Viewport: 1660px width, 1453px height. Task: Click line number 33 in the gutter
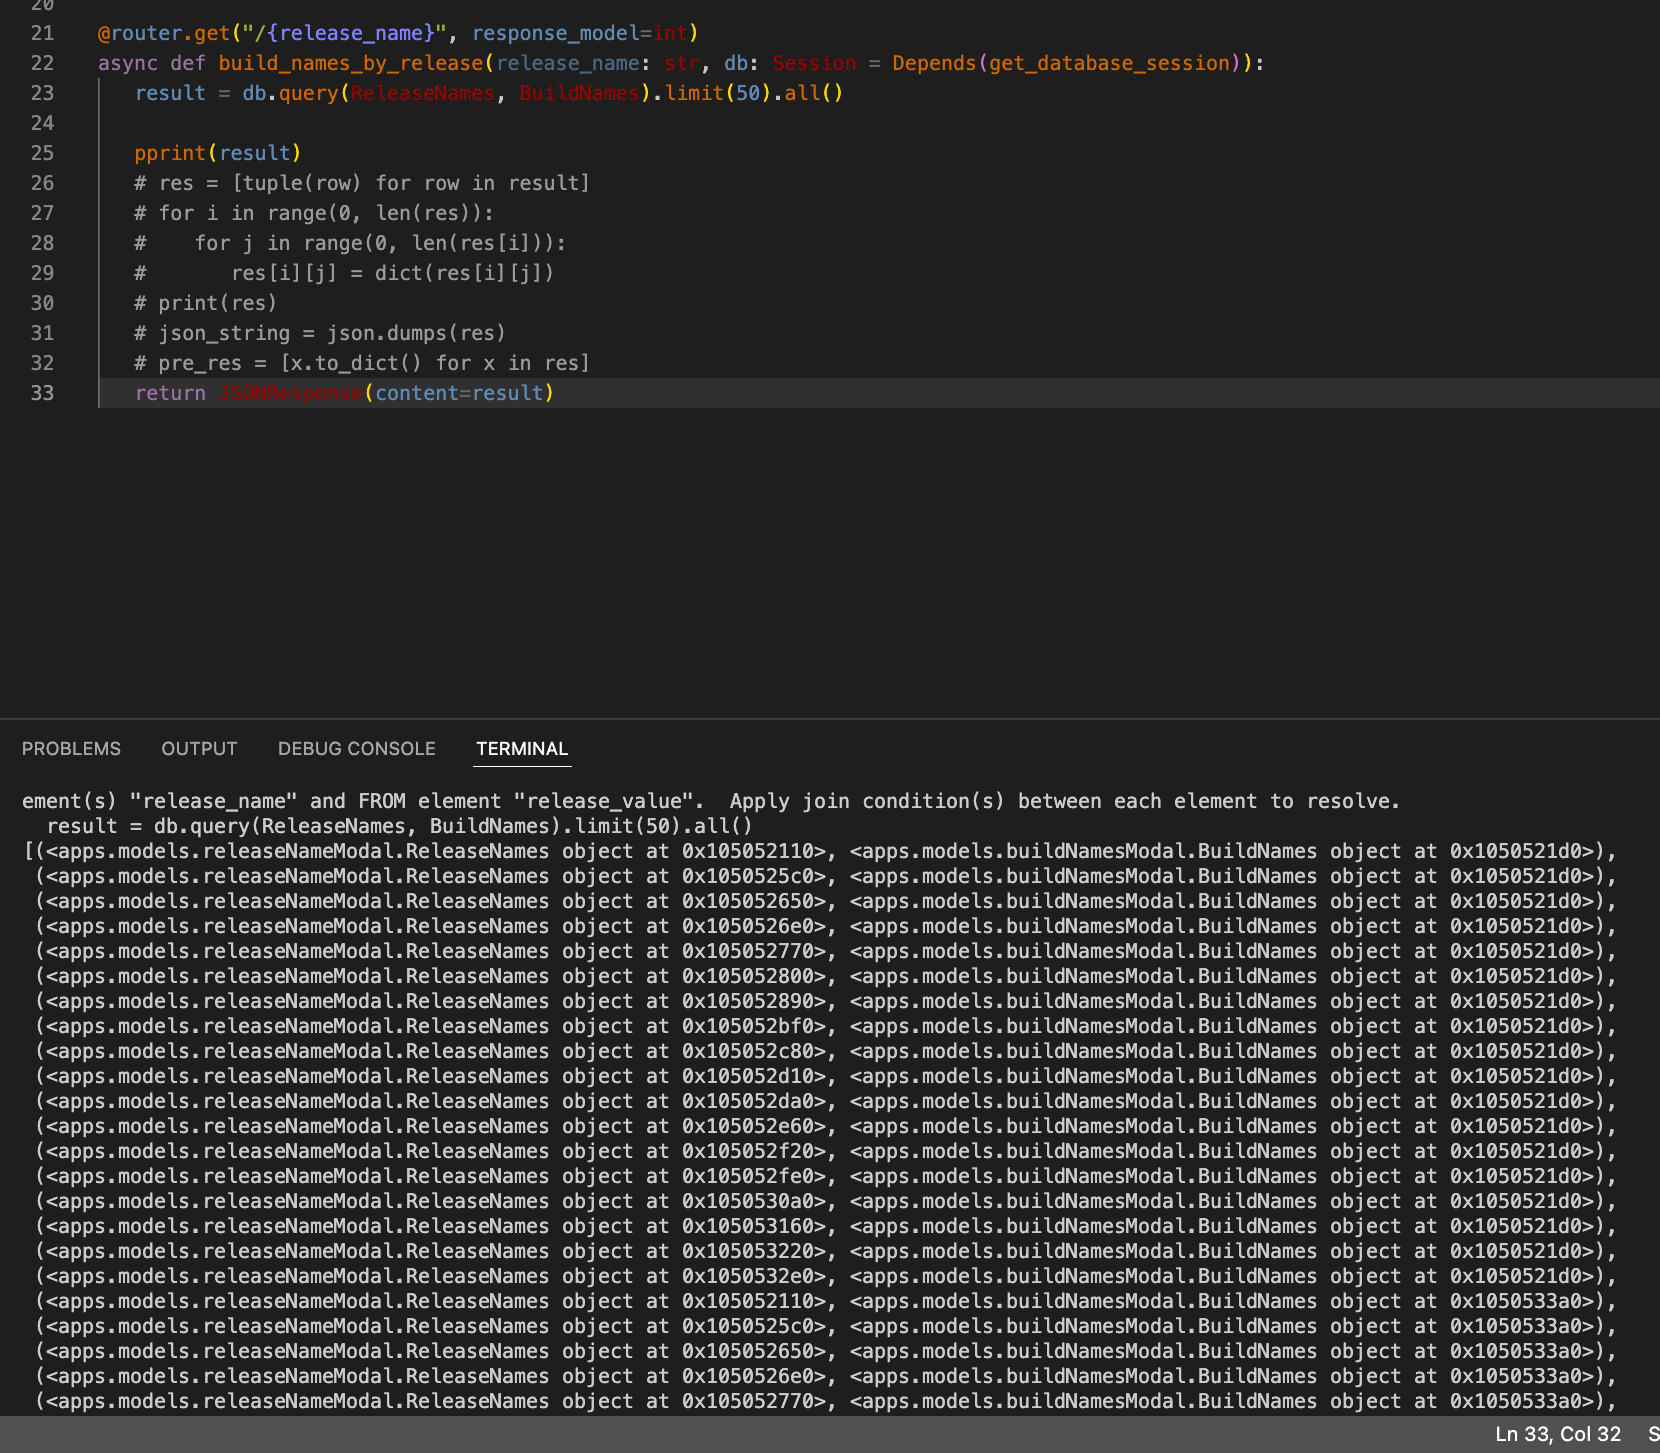(x=42, y=393)
